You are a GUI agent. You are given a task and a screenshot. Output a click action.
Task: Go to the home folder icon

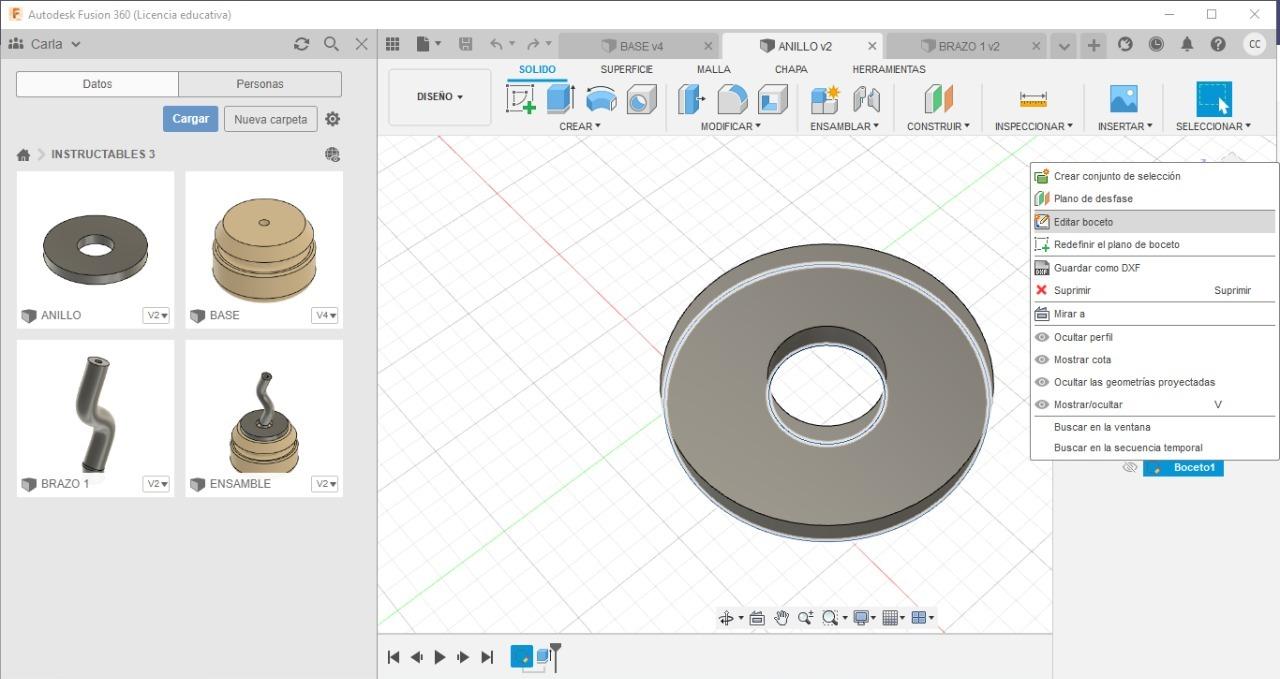coord(23,155)
